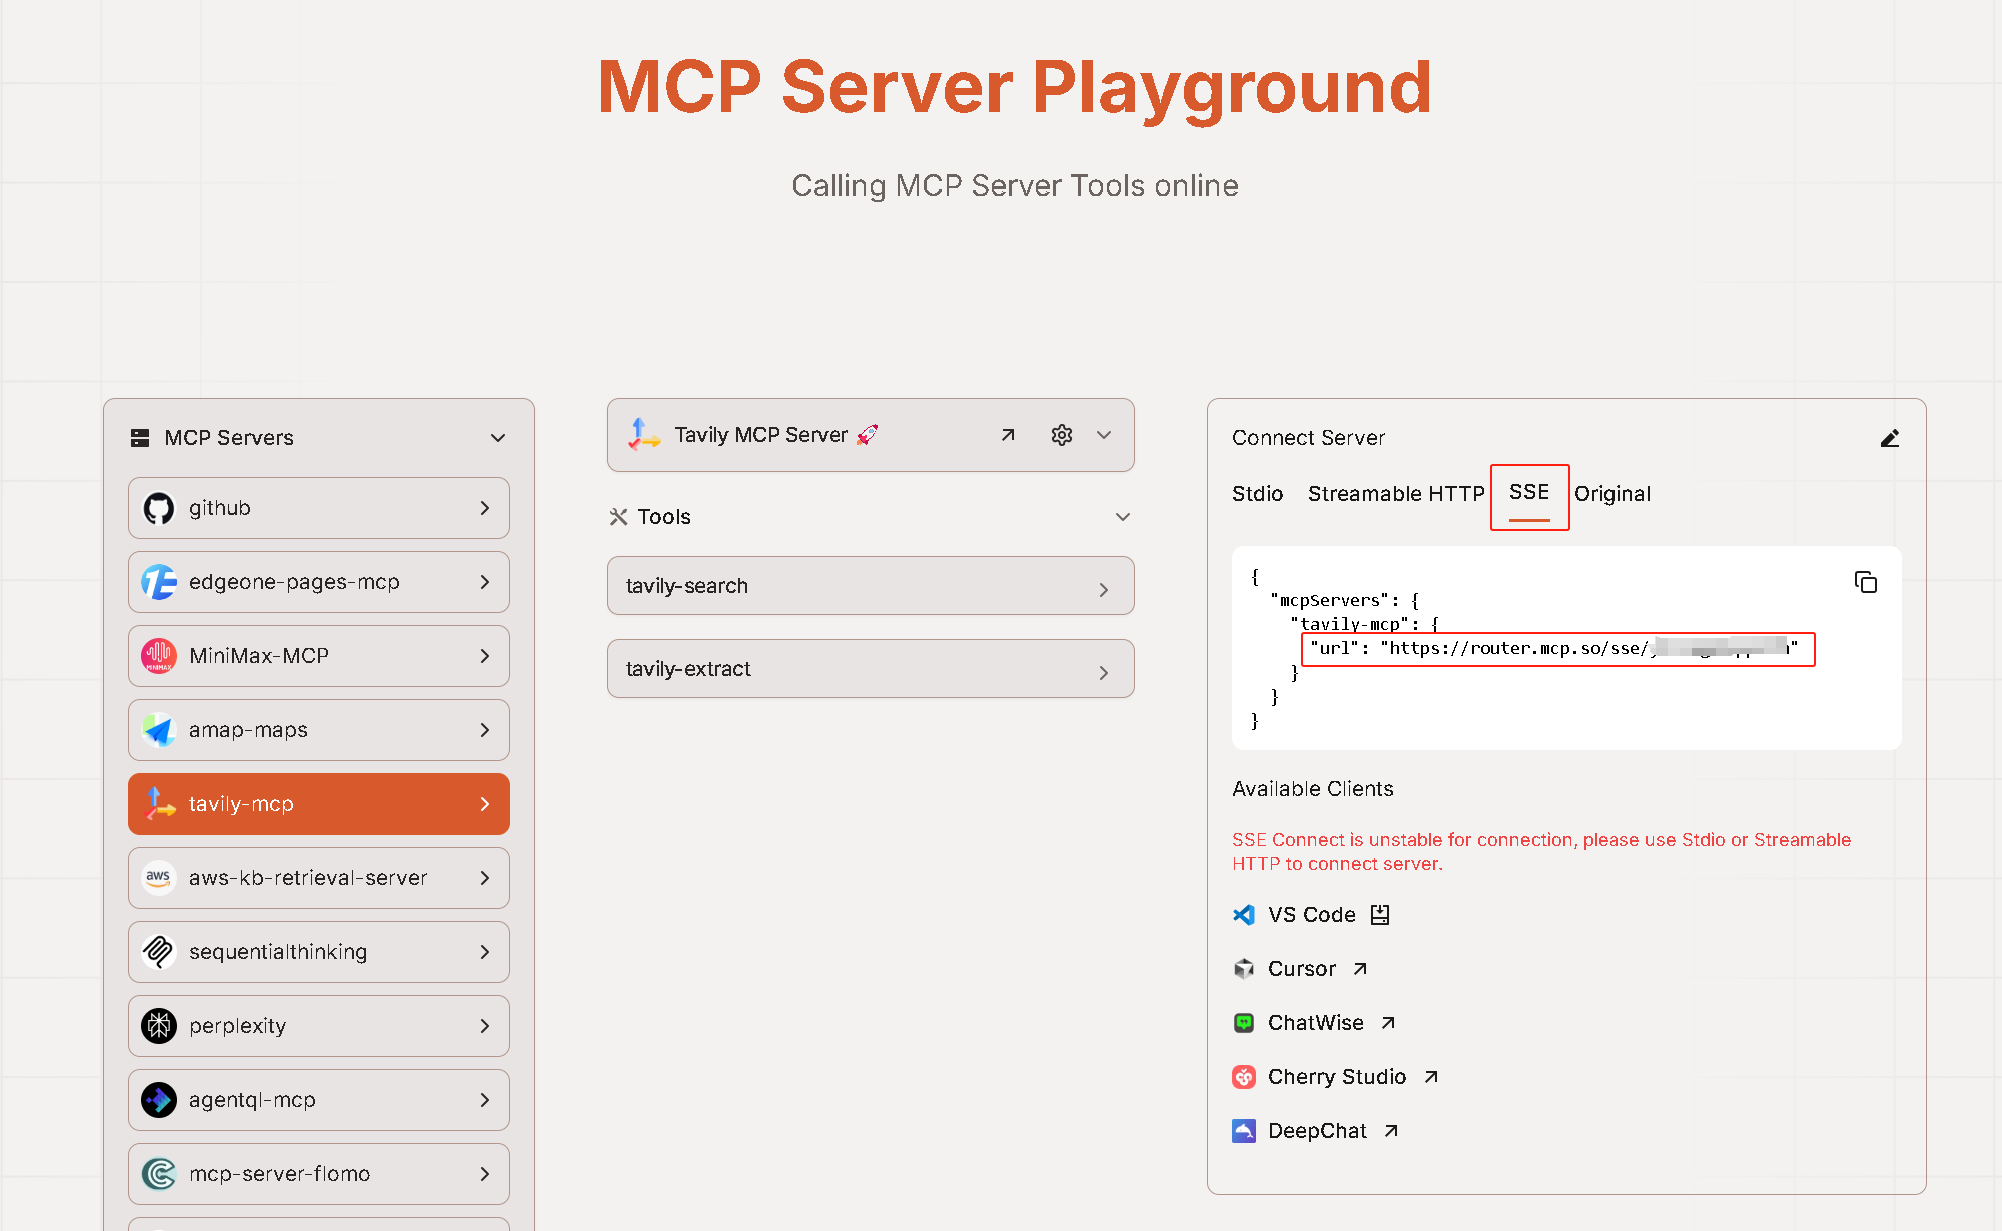Open the tavily-mcp server
The height and width of the screenshot is (1231, 2002).
(x=318, y=803)
